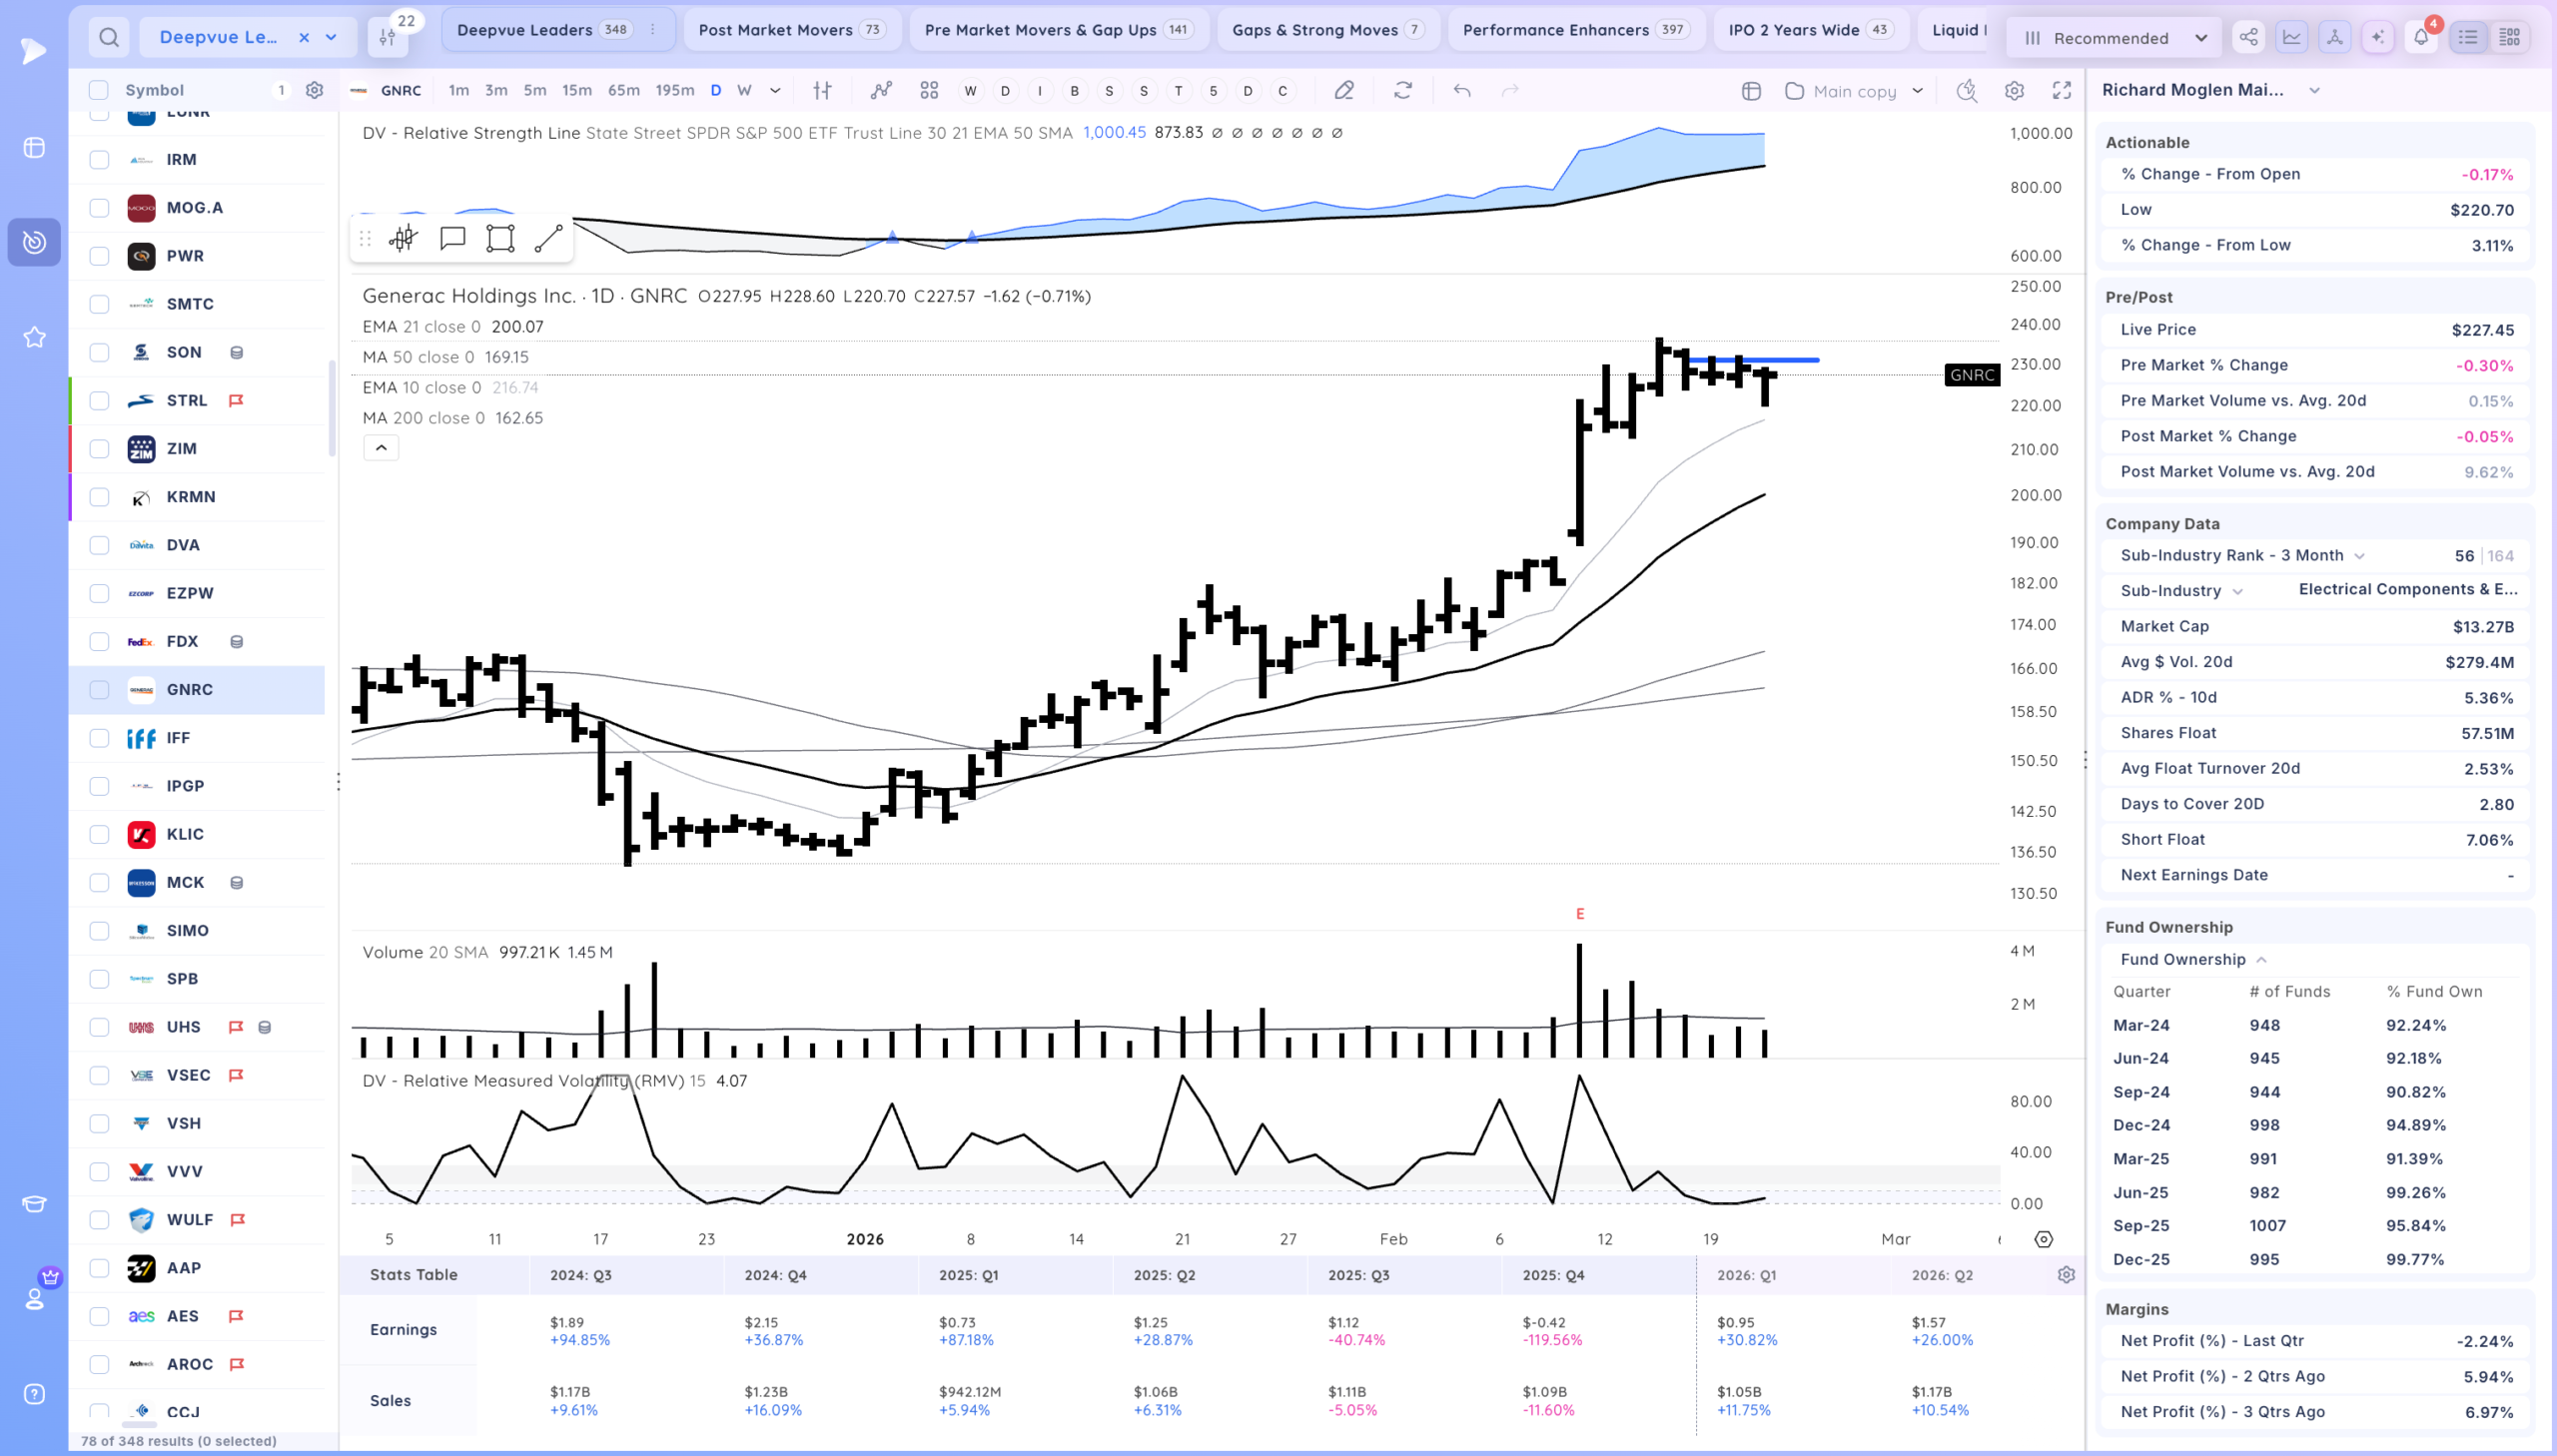Toggle the select-all Symbol checkbox
The image size is (2557, 1456).
coord(98,90)
